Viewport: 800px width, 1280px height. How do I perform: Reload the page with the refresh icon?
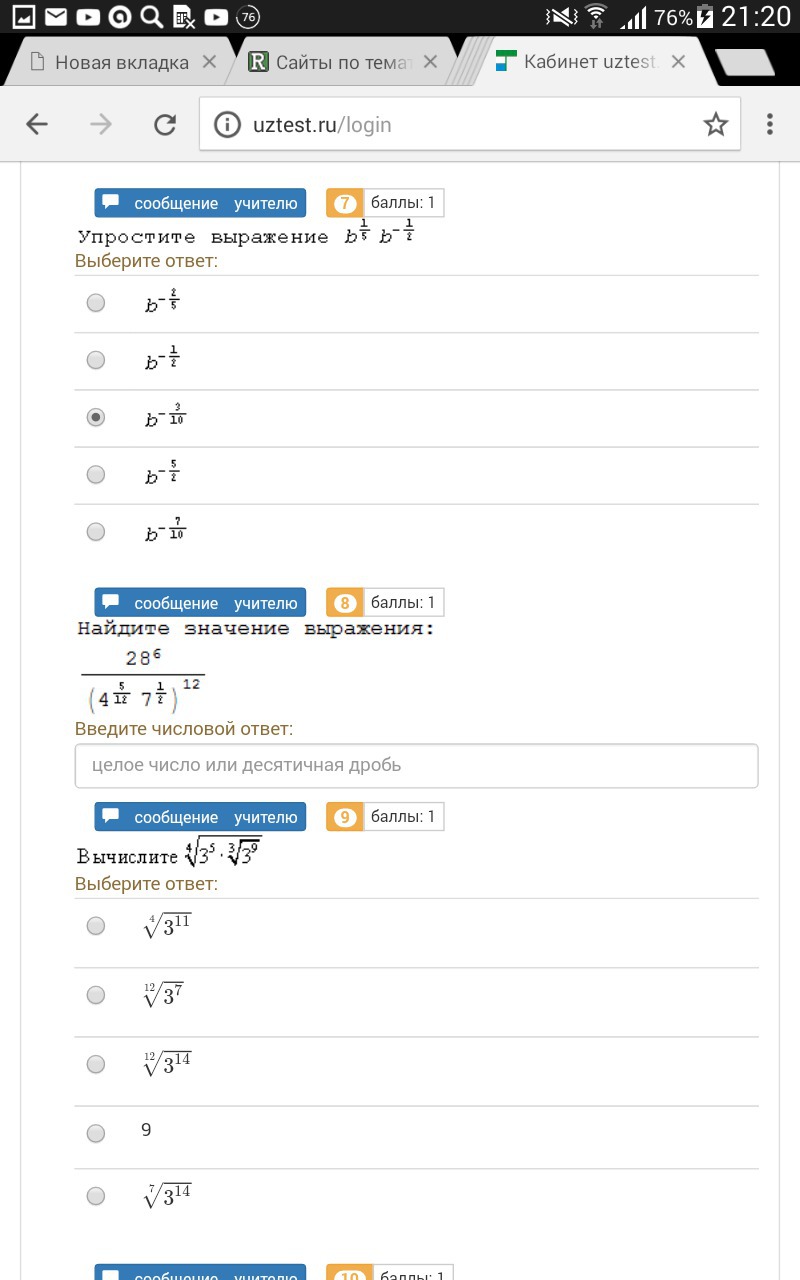pyautogui.click(x=165, y=124)
